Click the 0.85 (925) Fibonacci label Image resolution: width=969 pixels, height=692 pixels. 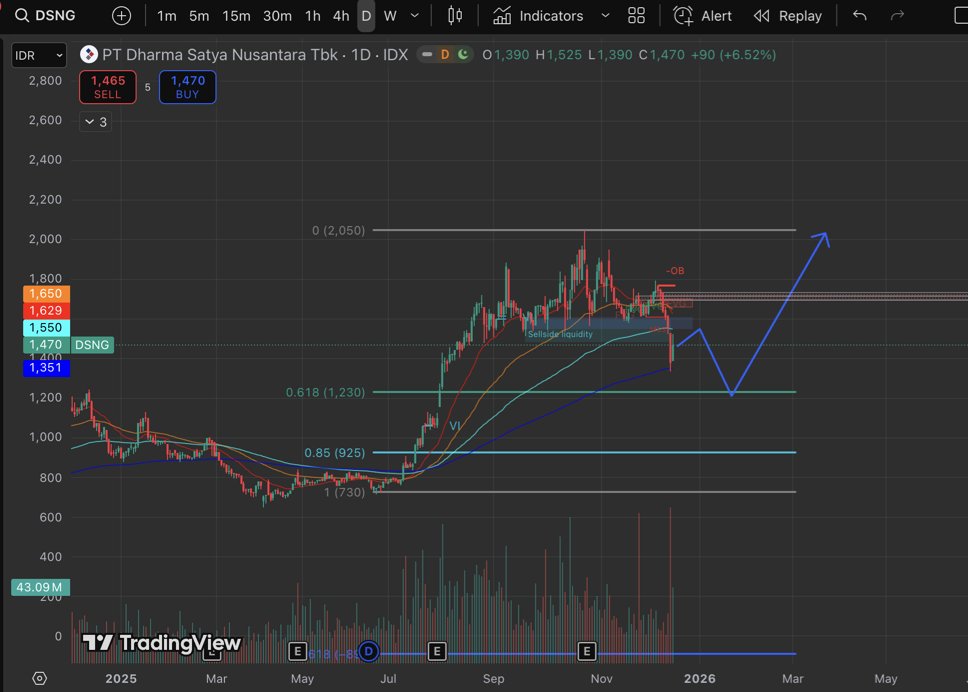point(334,453)
